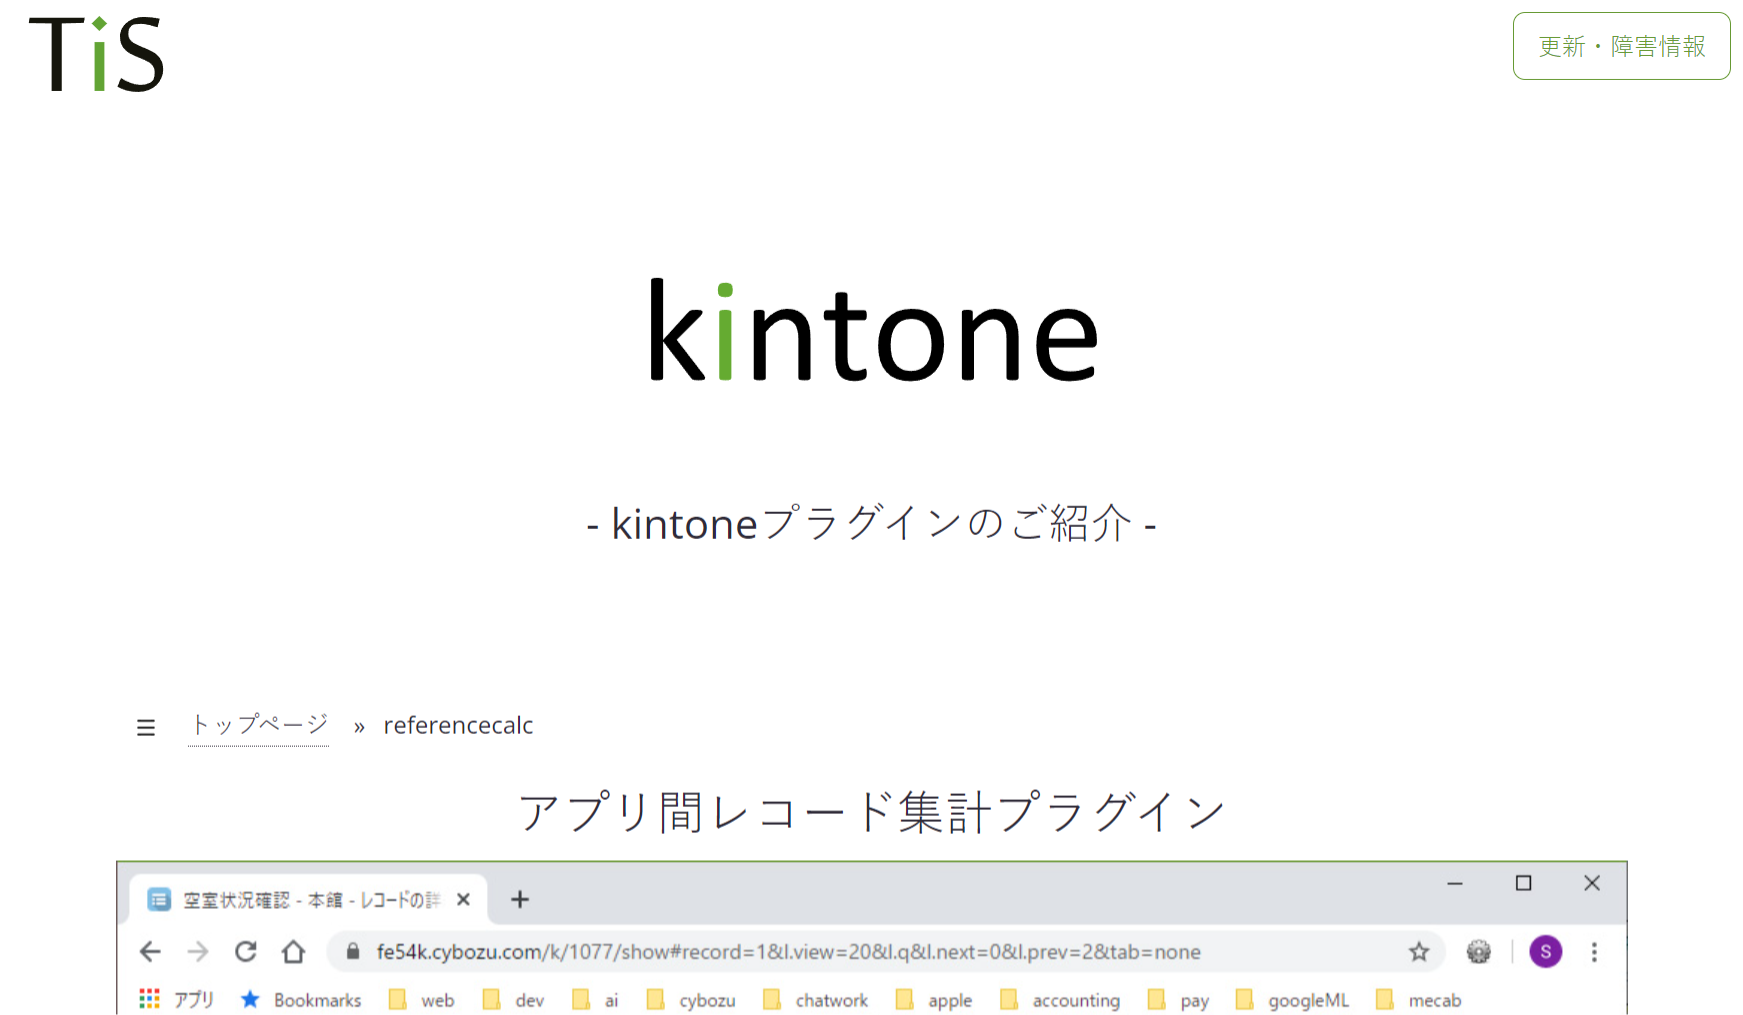Open the cybozu bookmark folder
The image size is (1743, 1015).
pyautogui.click(x=691, y=1000)
